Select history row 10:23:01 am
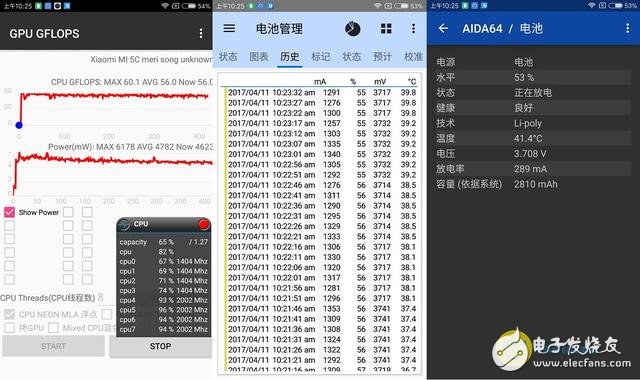This screenshot has height=380, width=640. coord(322,154)
